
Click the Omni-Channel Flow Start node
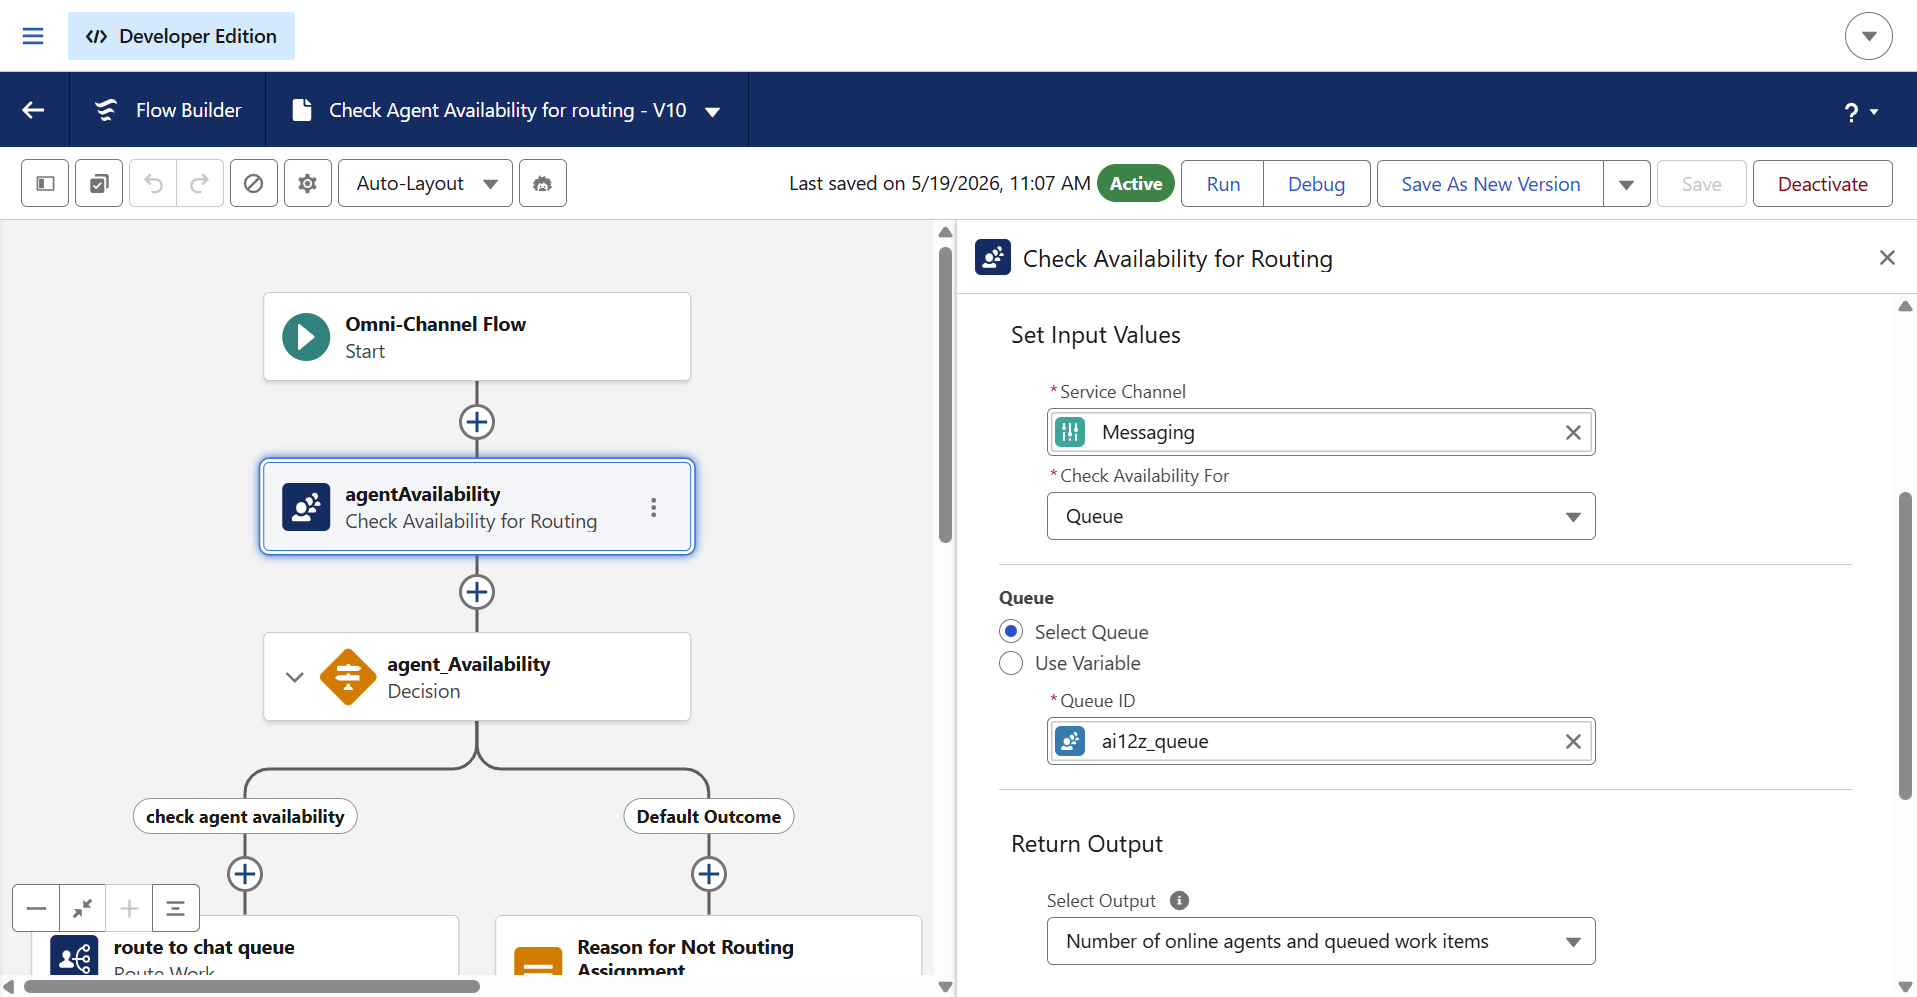point(477,337)
